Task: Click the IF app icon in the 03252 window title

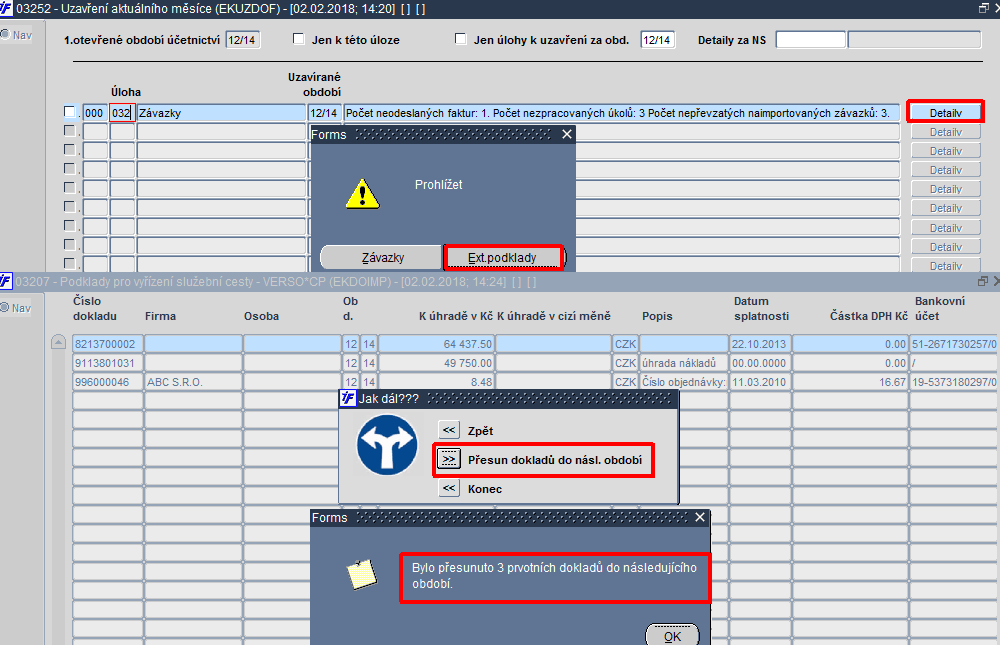Action: [x=6, y=8]
